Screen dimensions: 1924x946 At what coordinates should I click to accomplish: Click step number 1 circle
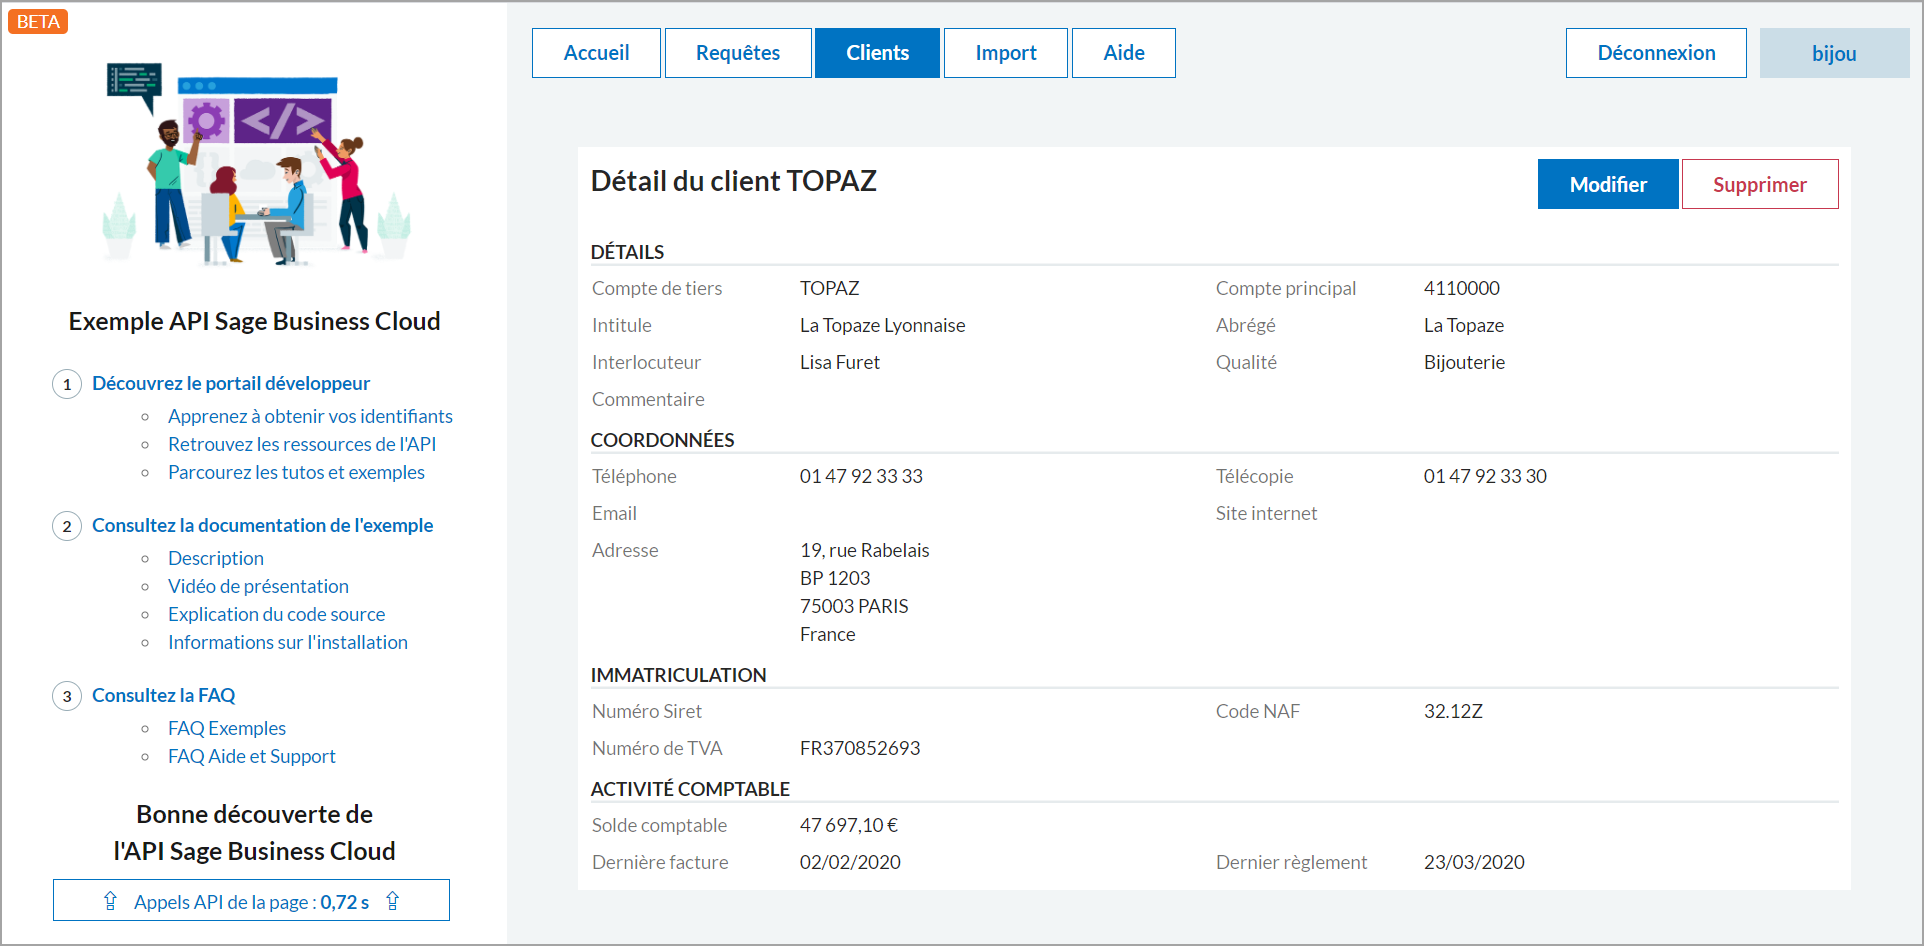click(x=67, y=384)
